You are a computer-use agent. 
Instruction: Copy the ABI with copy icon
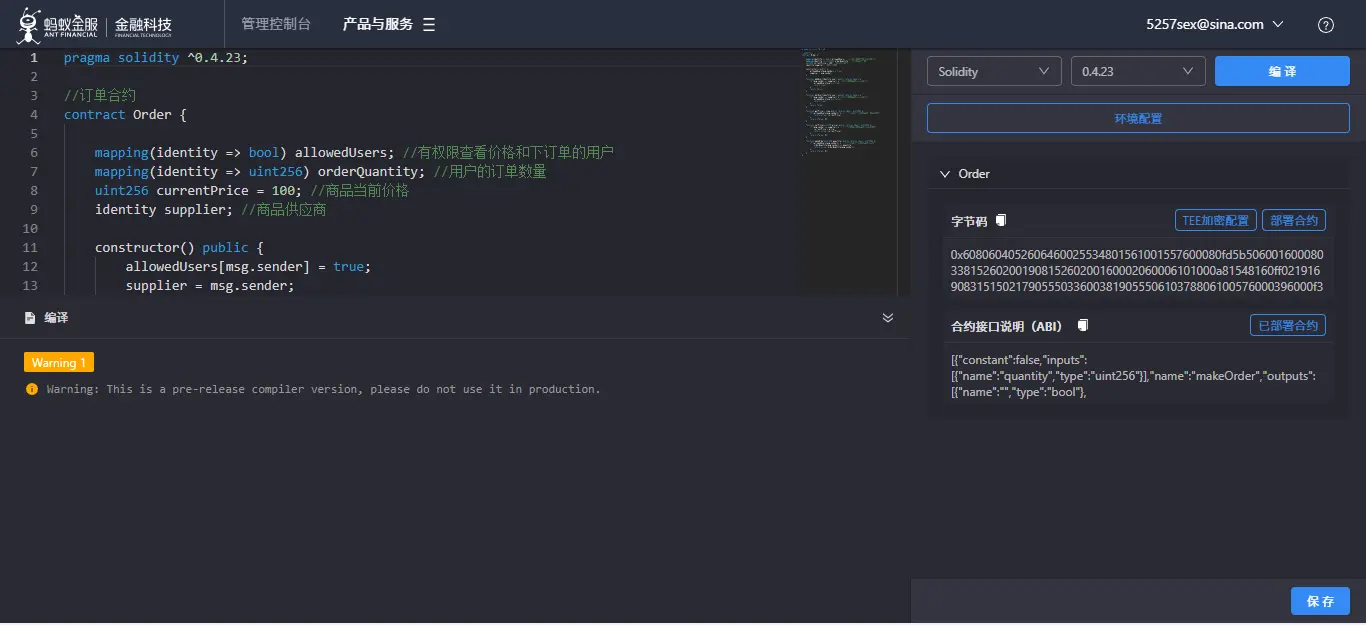click(x=1083, y=325)
